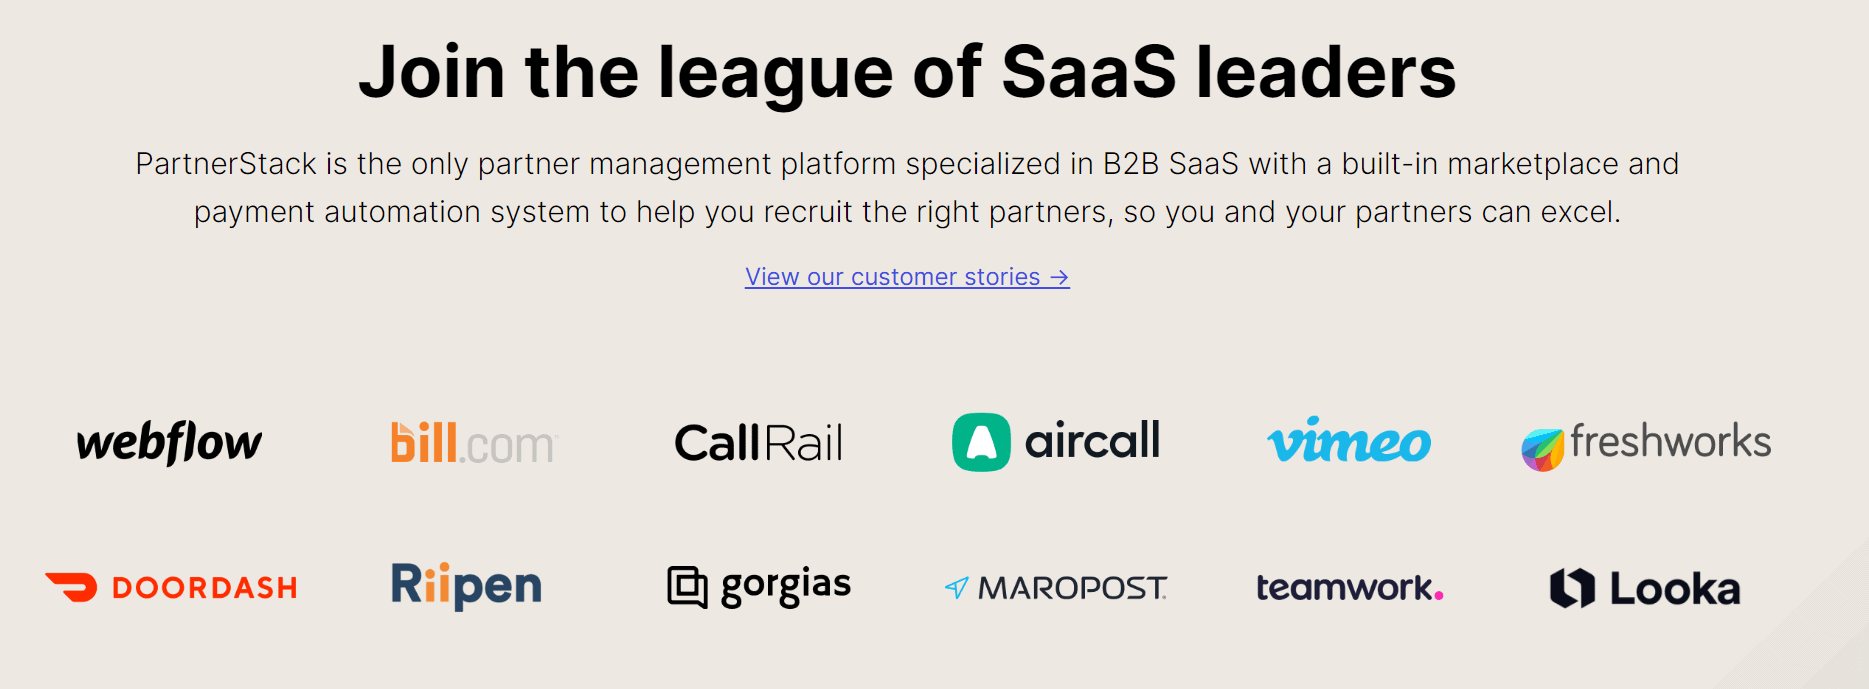
Task: Click the aircall wordmark text
Action: [x=1092, y=441]
